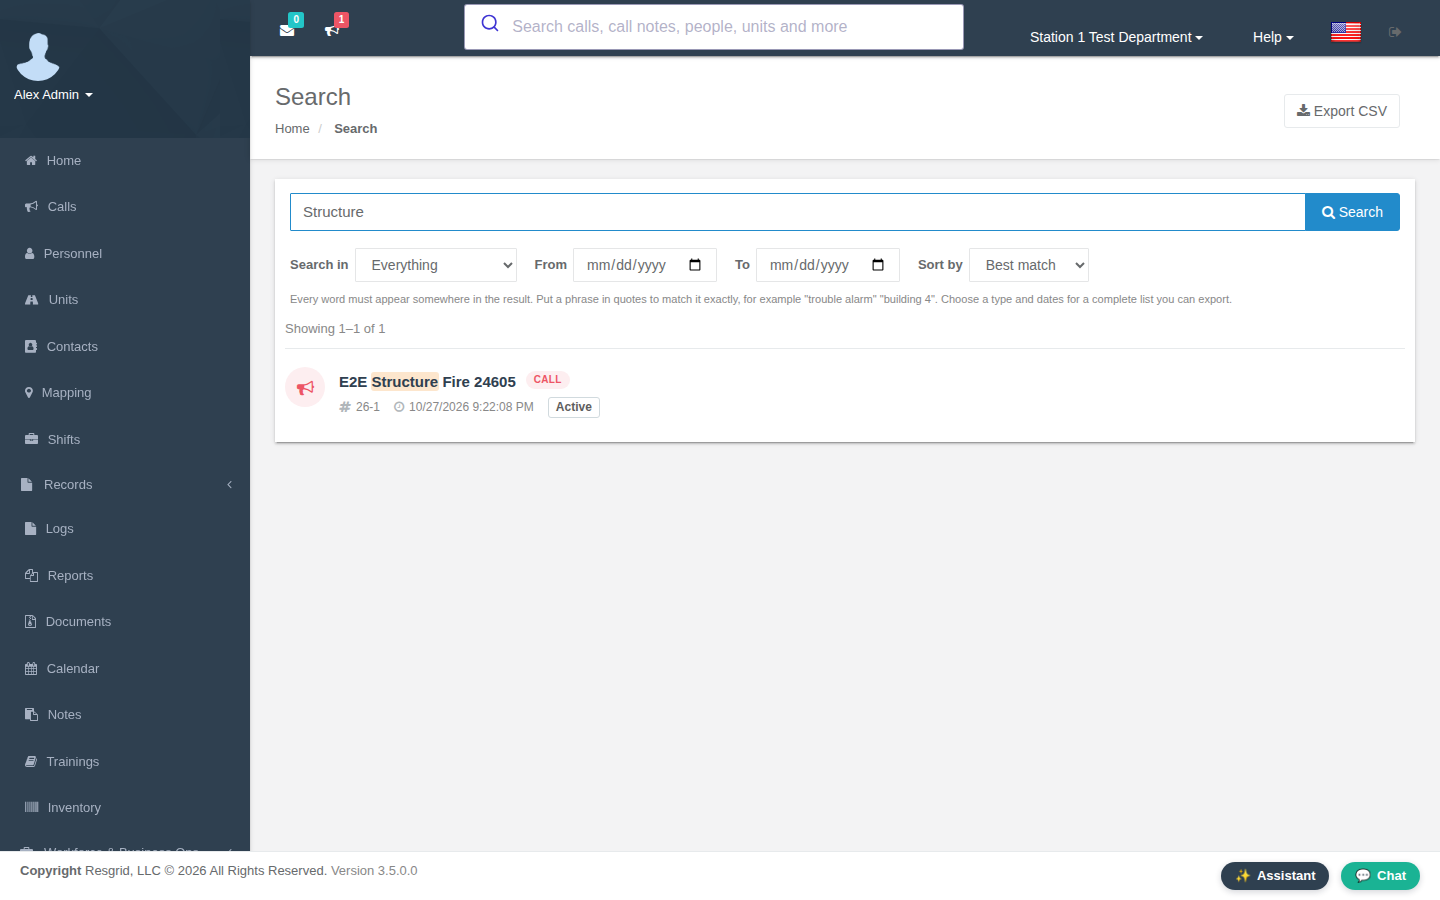Click the CALL type badge
1440x900 pixels.
coord(547,380)
